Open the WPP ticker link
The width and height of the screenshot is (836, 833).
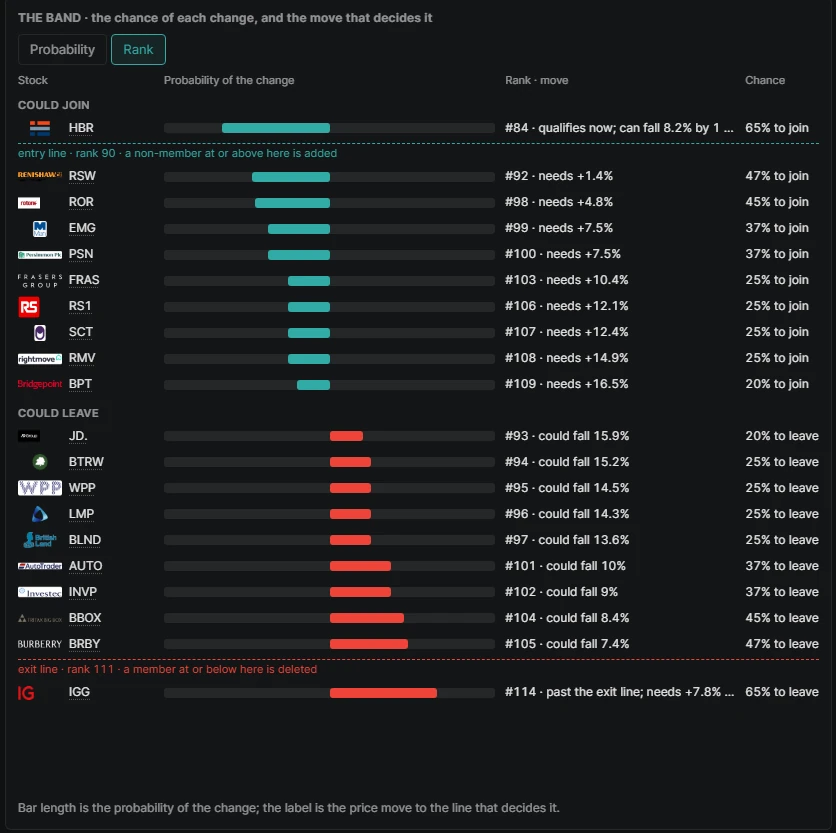coord(82,488)
